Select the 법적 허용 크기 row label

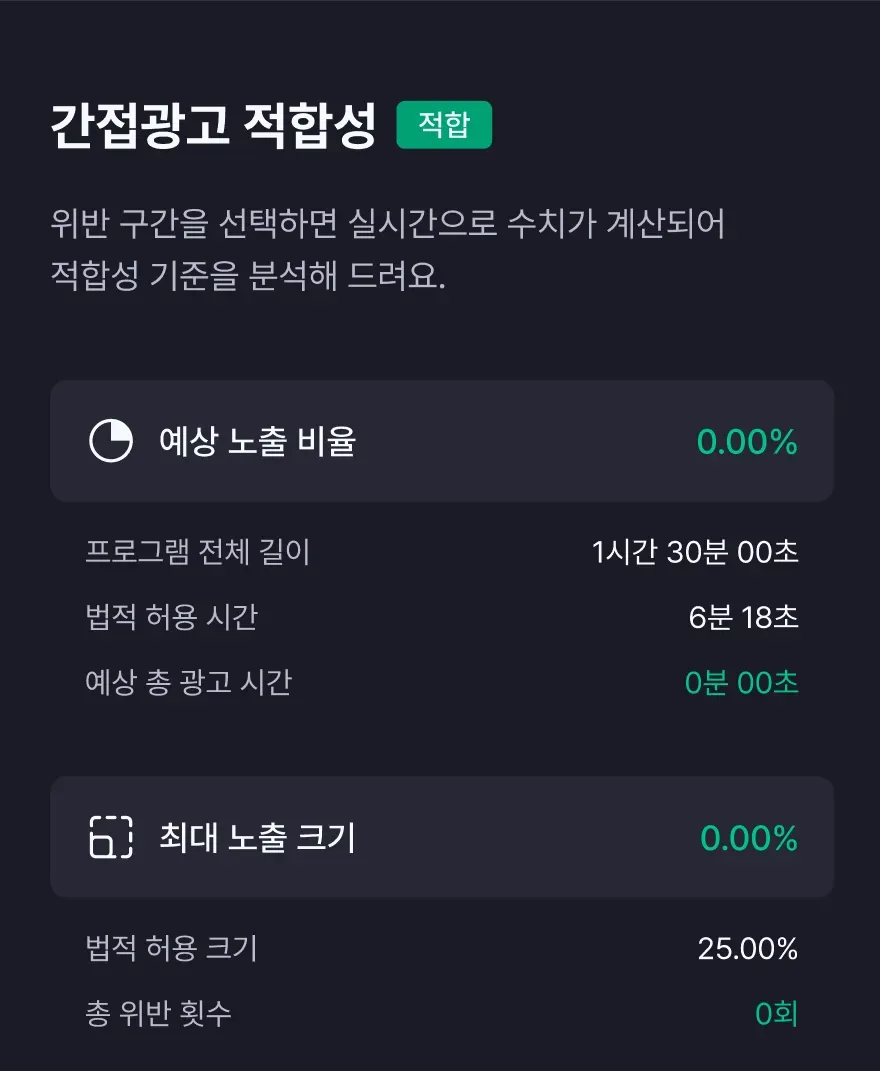tap(172, 948)
